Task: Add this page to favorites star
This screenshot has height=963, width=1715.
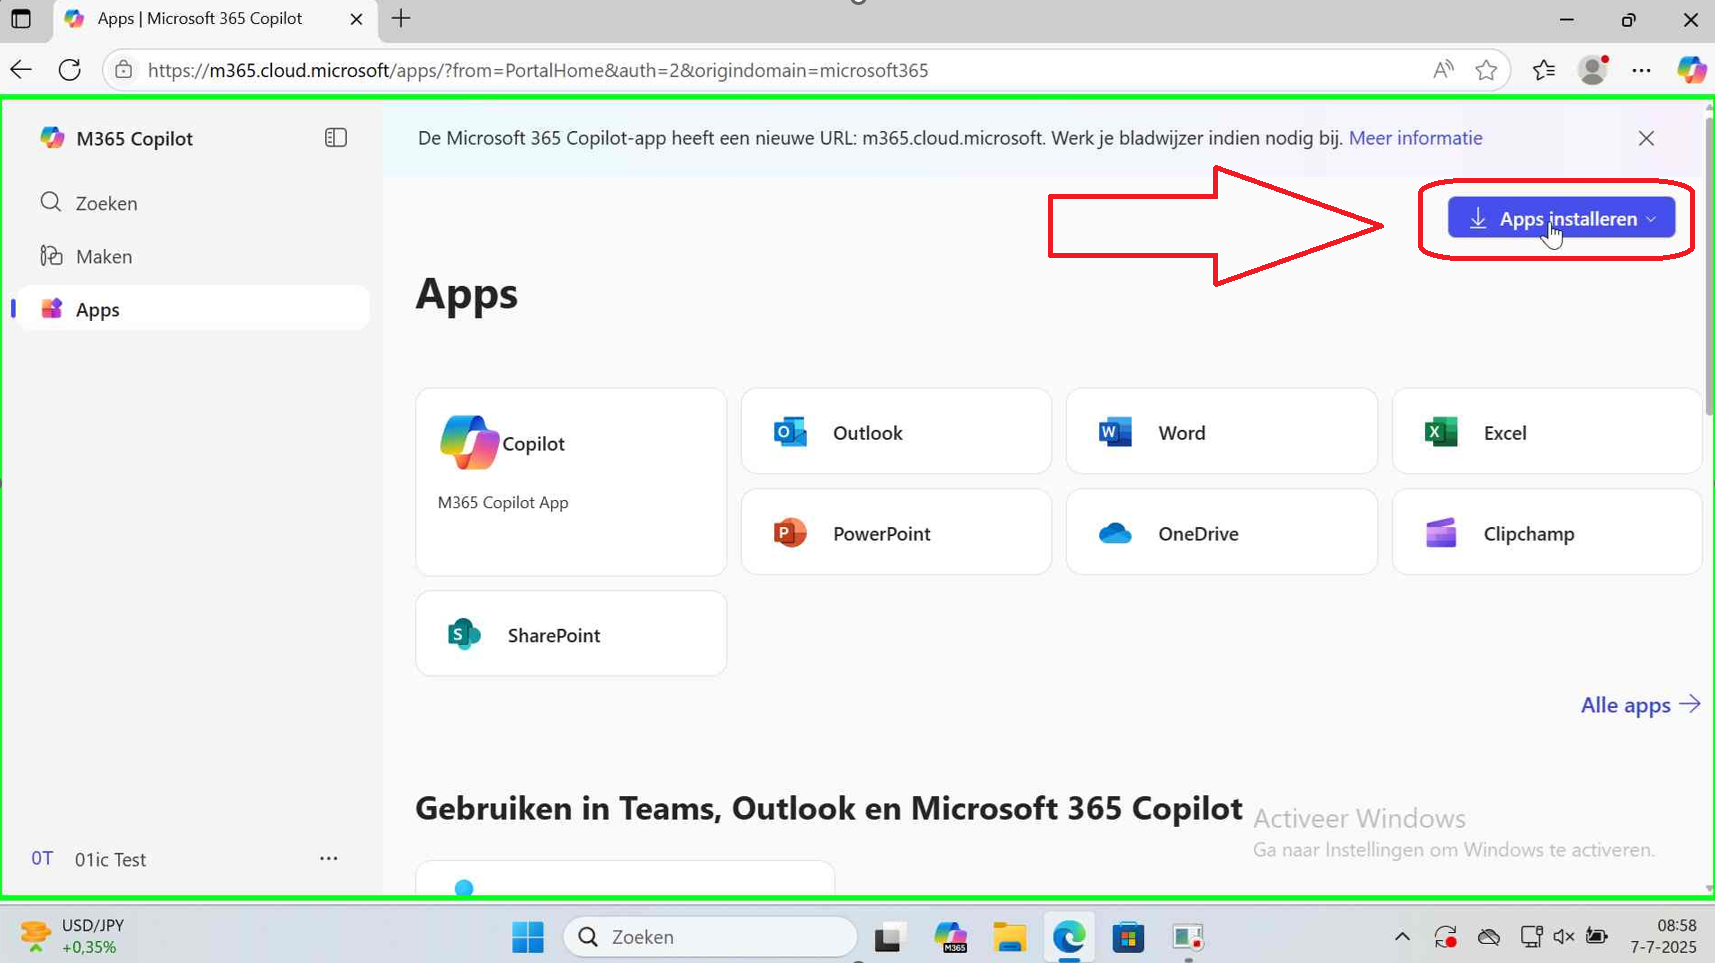Action: (x=1486, y=70)
